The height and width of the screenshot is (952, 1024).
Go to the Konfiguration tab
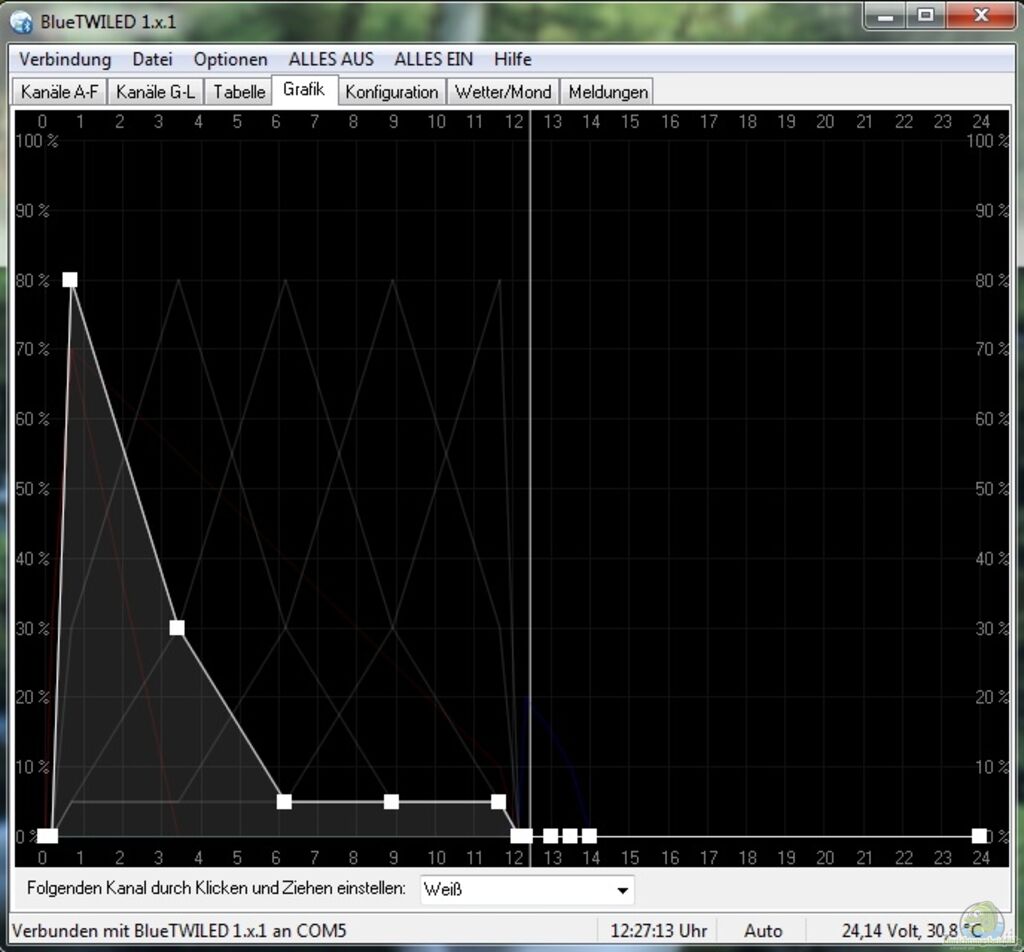point(391,92)
